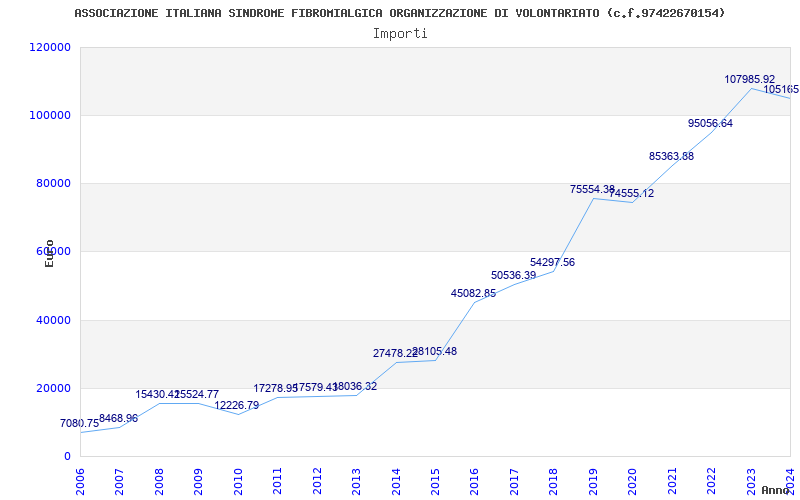Click the 'Euro' y-axis title

pyautogui.click(x=49, y=253)
